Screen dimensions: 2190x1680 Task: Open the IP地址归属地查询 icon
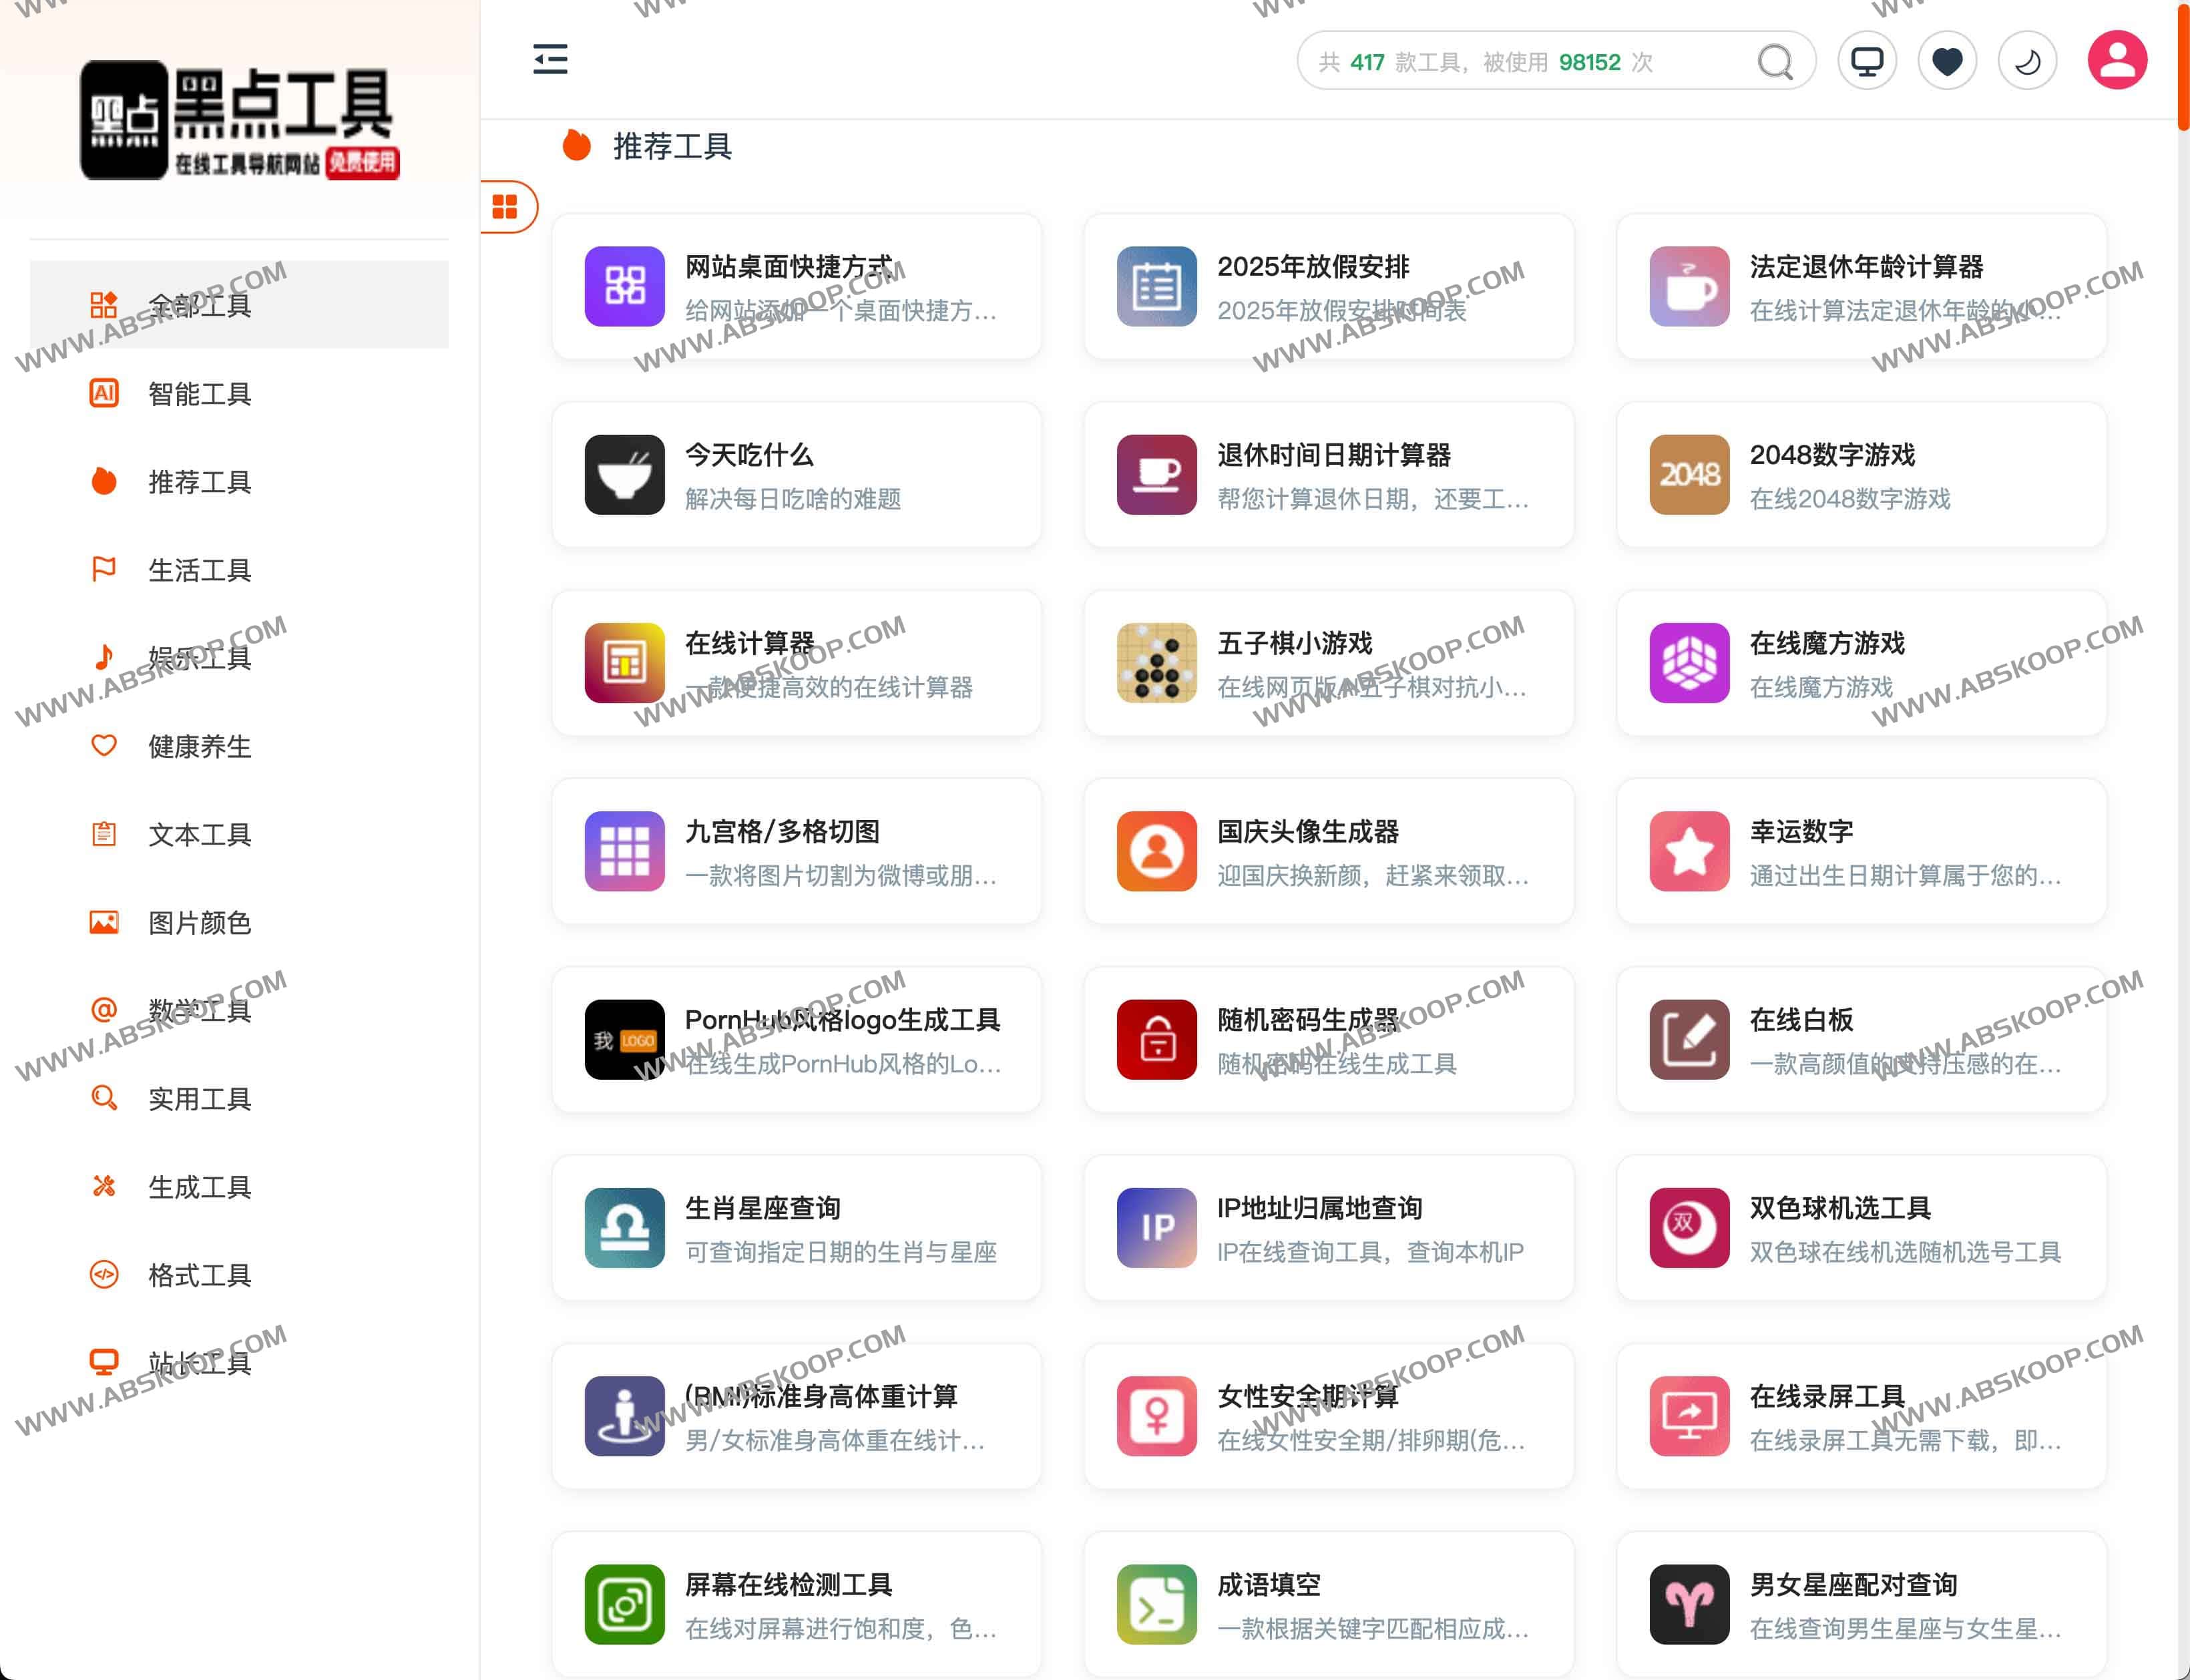1156,1228
